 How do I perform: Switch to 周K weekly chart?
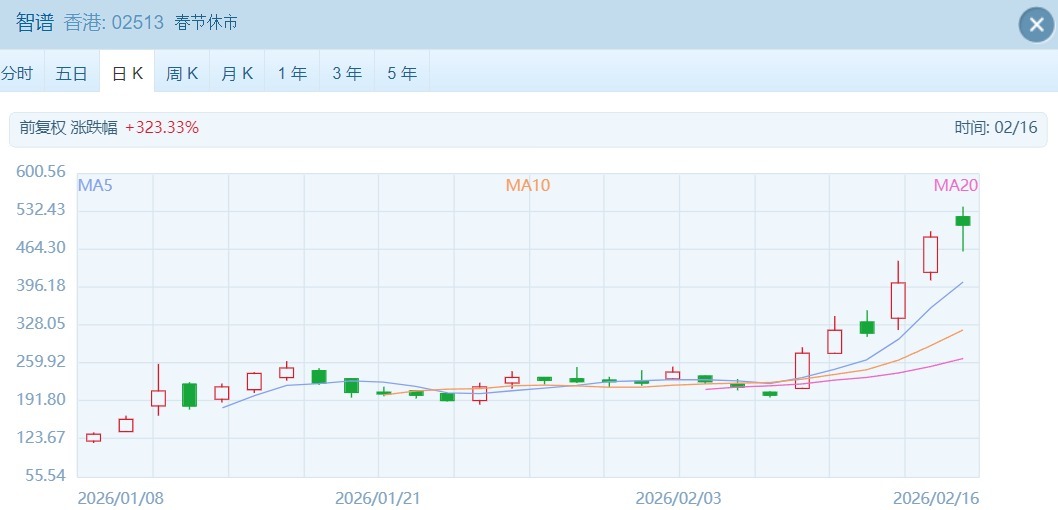182,73
